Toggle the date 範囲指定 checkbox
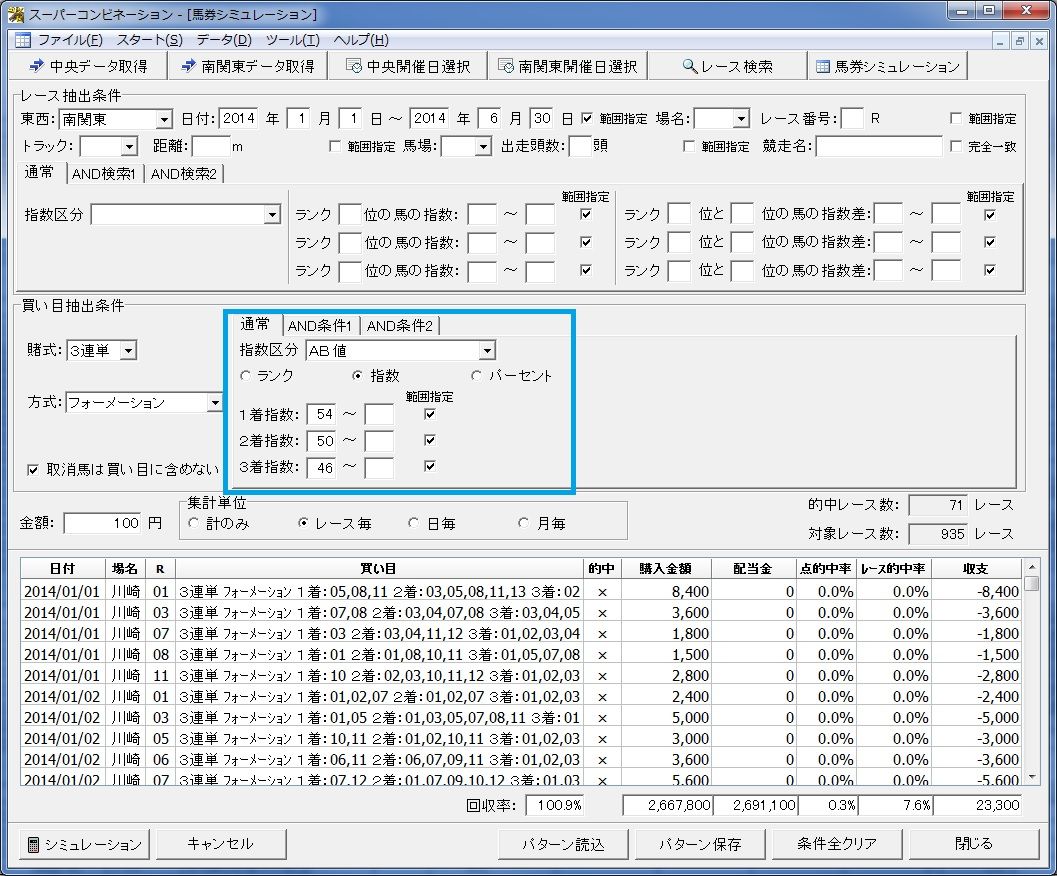The height and width of the screenshot is (876, 1057). click(x=586, y=119)
